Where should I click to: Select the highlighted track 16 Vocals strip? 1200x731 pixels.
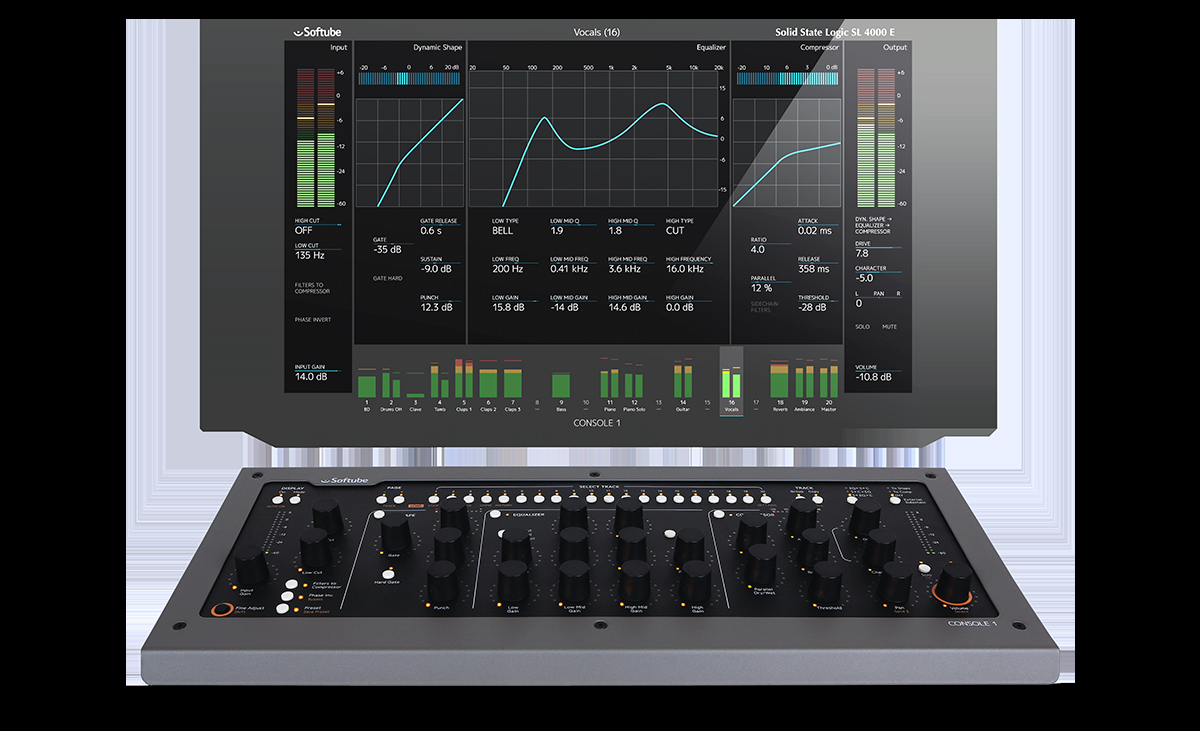(x=731, y=381)
